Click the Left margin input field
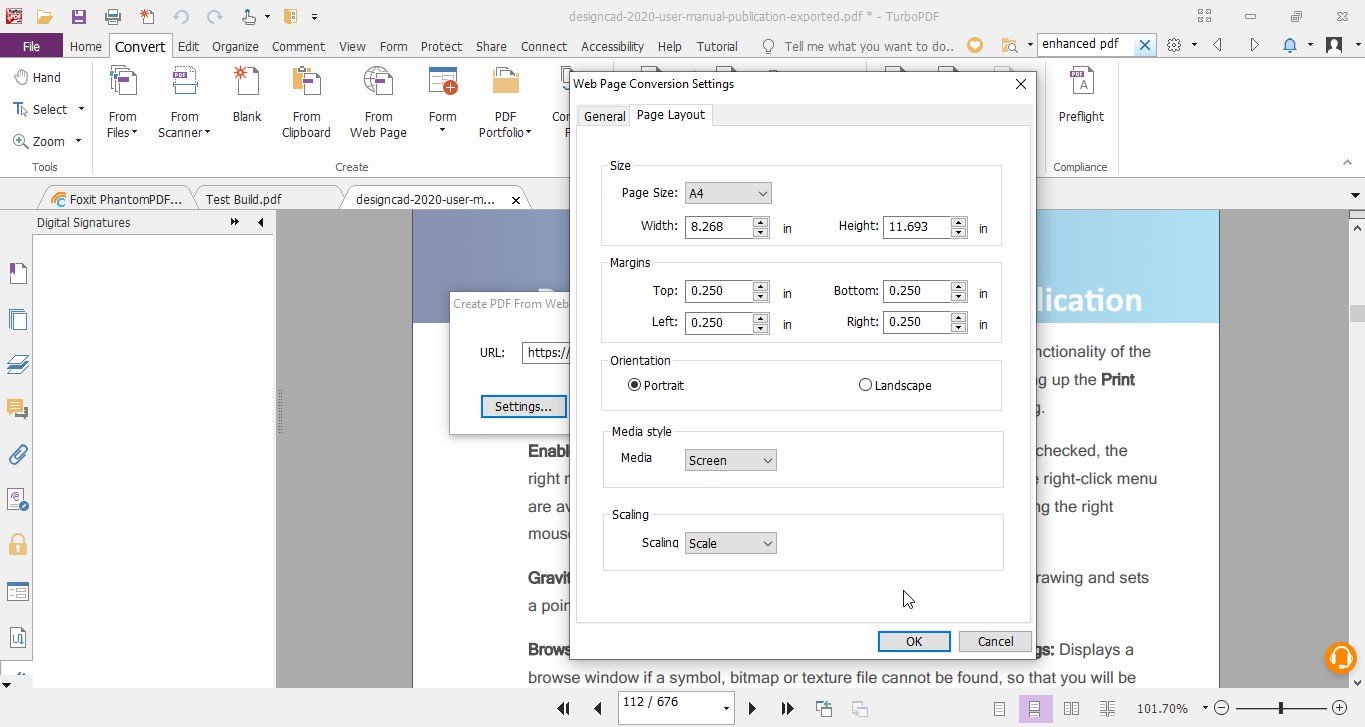This screenshot has height=727, width=1365. [719, 322]
